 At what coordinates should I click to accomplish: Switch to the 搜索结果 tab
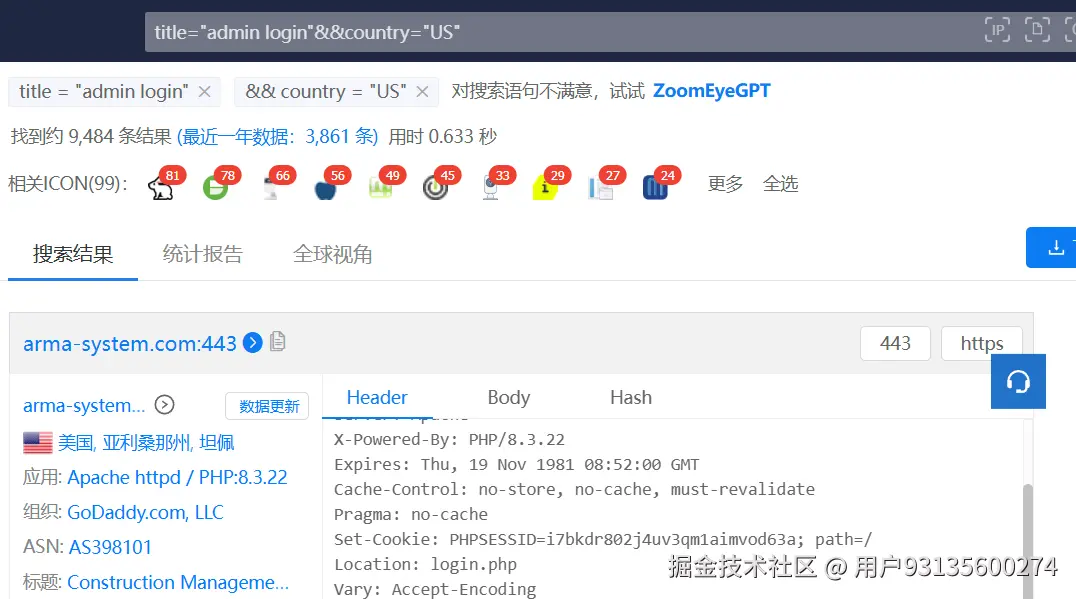(73, 254)
